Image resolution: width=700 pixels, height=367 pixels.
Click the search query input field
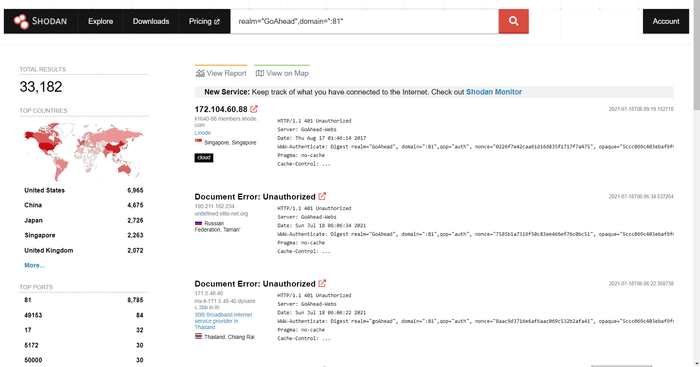click(x=364, y=21)
